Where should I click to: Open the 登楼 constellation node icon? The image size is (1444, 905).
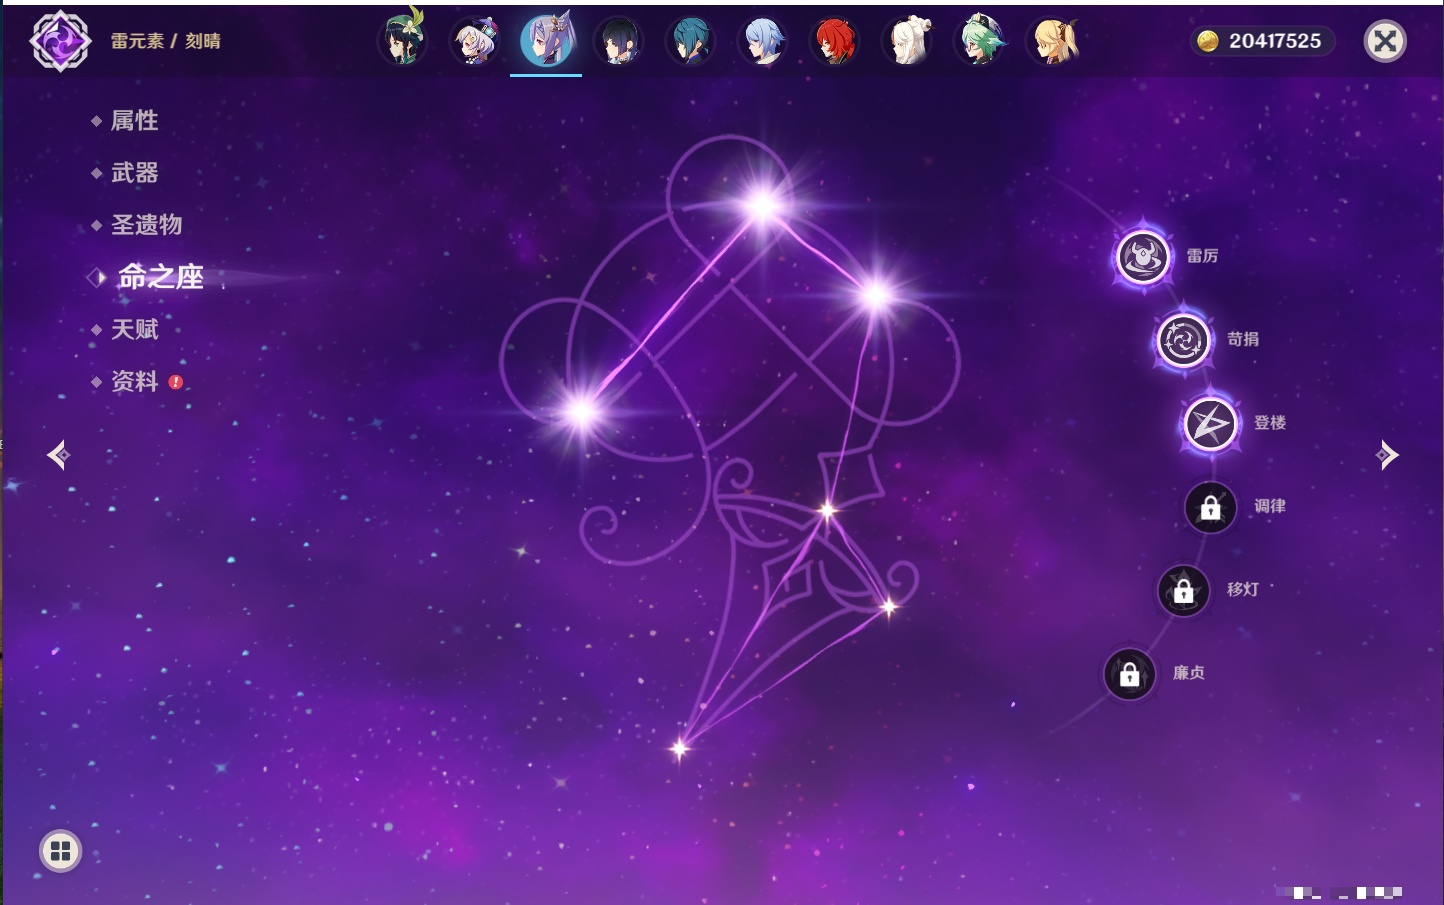pyautogui.click(x=1210, y=424)
